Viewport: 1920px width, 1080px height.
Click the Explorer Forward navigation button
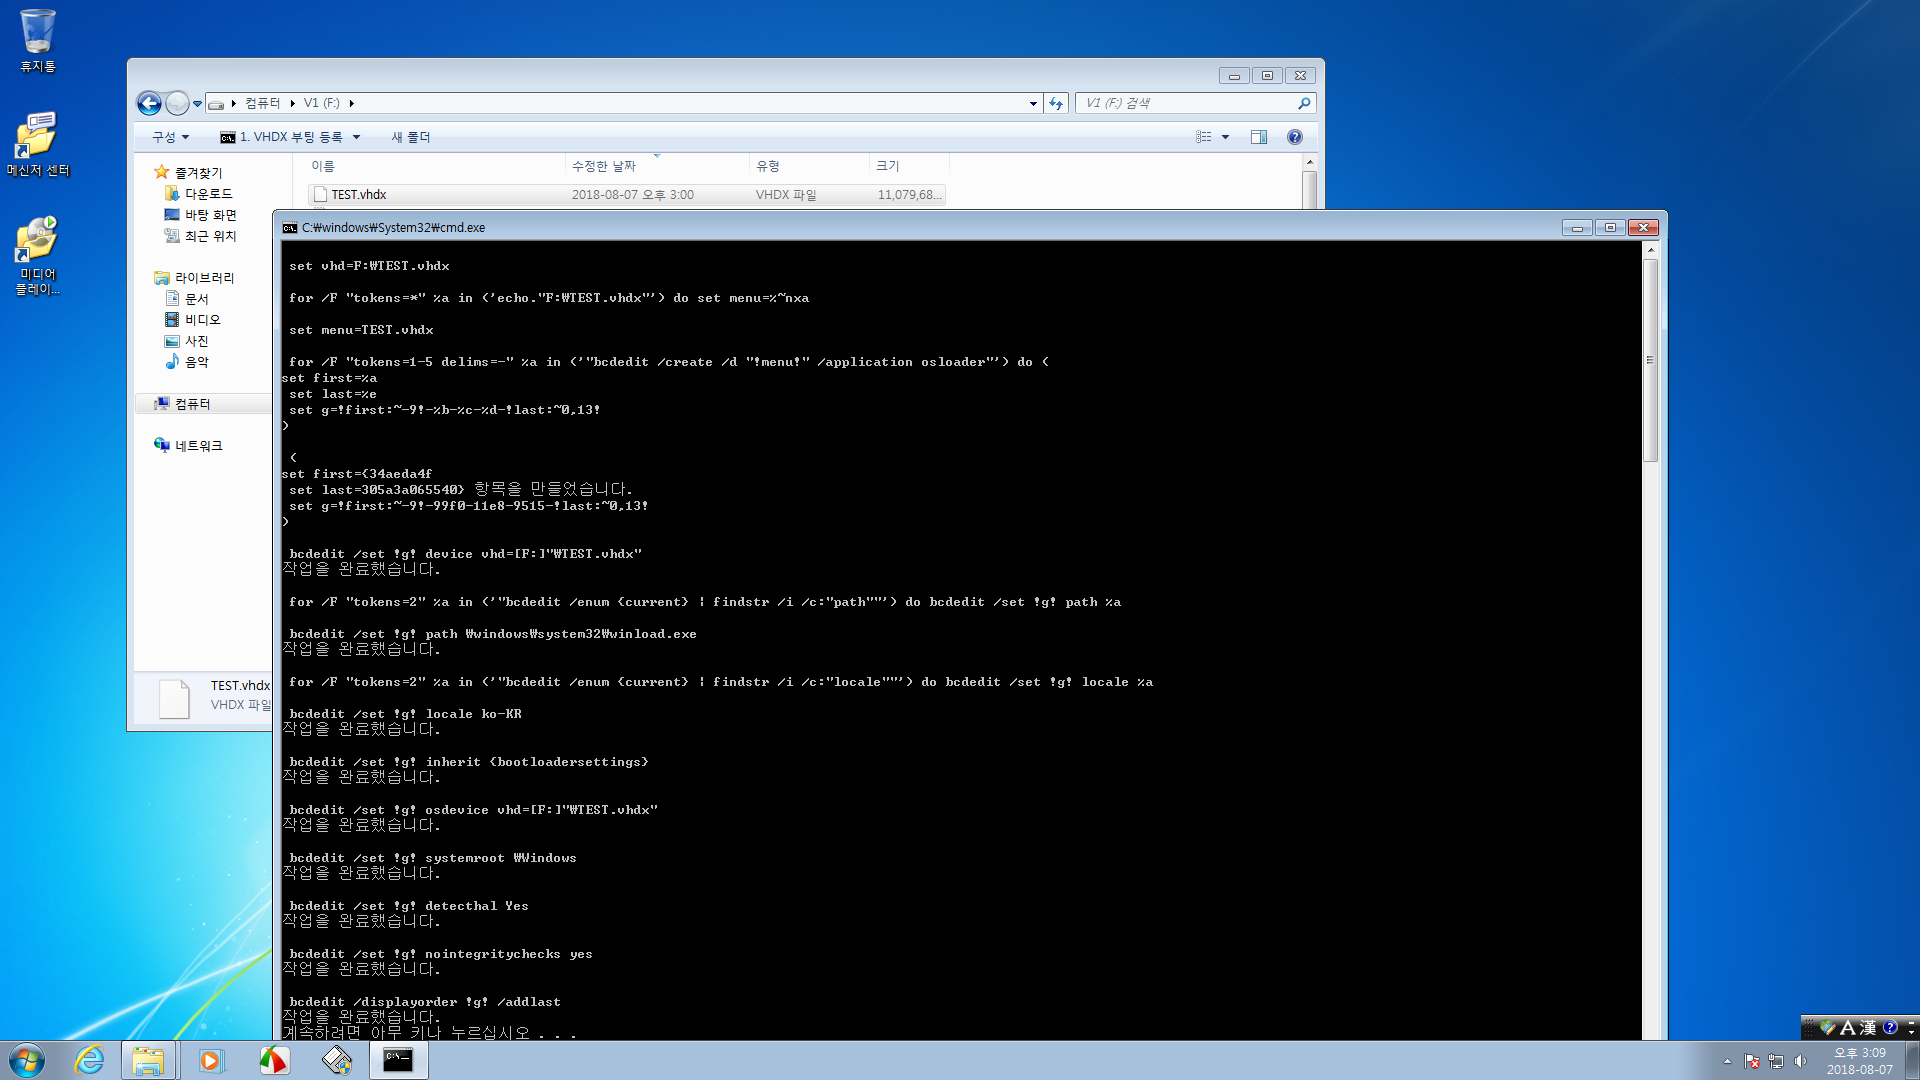[x=177, y=103]
